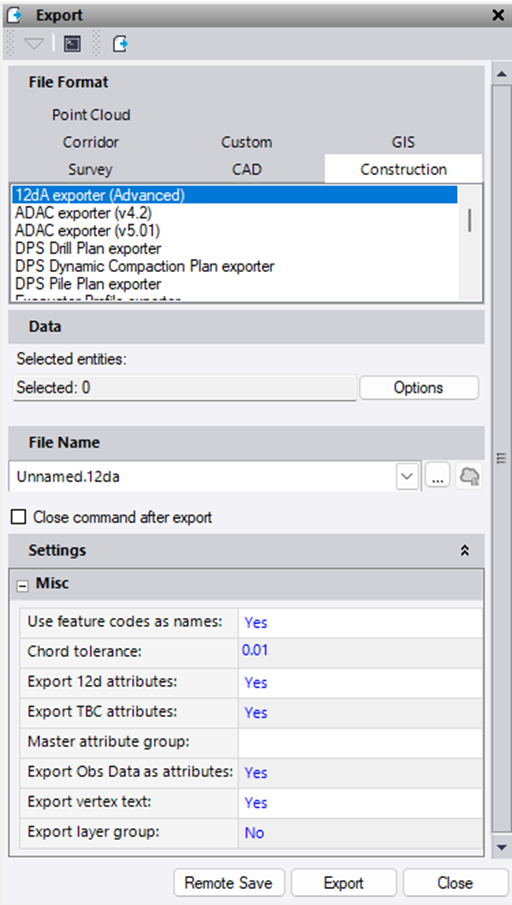This screenshot has height=905, width=512.
Task: Click the cloud save icon beside file name
Action: [469, 477]
